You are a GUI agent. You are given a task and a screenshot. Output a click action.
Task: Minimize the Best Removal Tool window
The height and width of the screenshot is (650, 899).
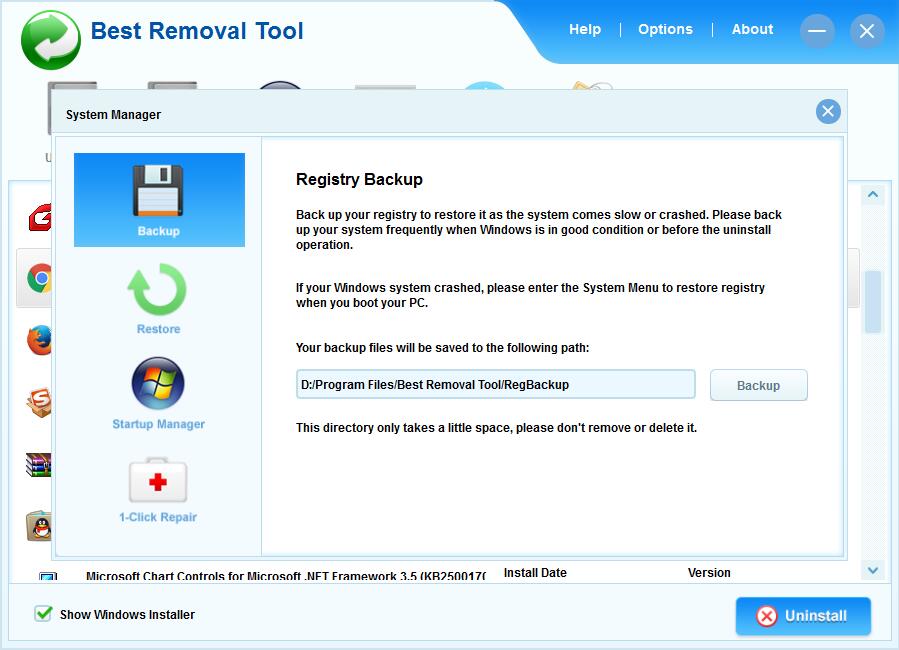point(817,31)
